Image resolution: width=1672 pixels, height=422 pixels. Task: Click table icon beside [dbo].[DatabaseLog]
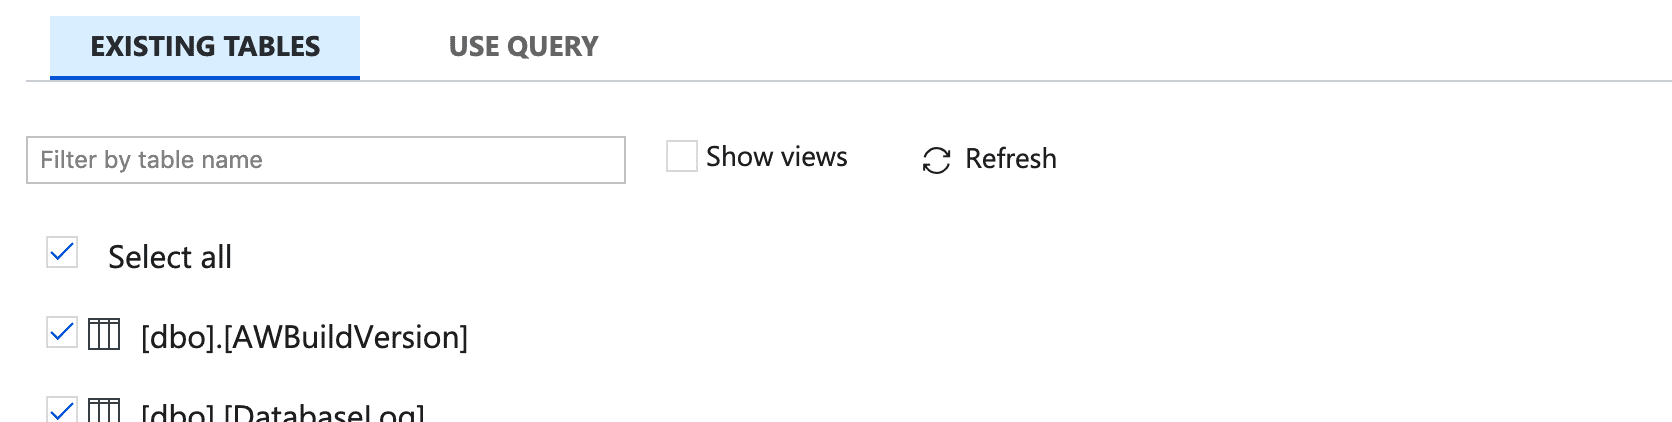[x=104, y=410]
